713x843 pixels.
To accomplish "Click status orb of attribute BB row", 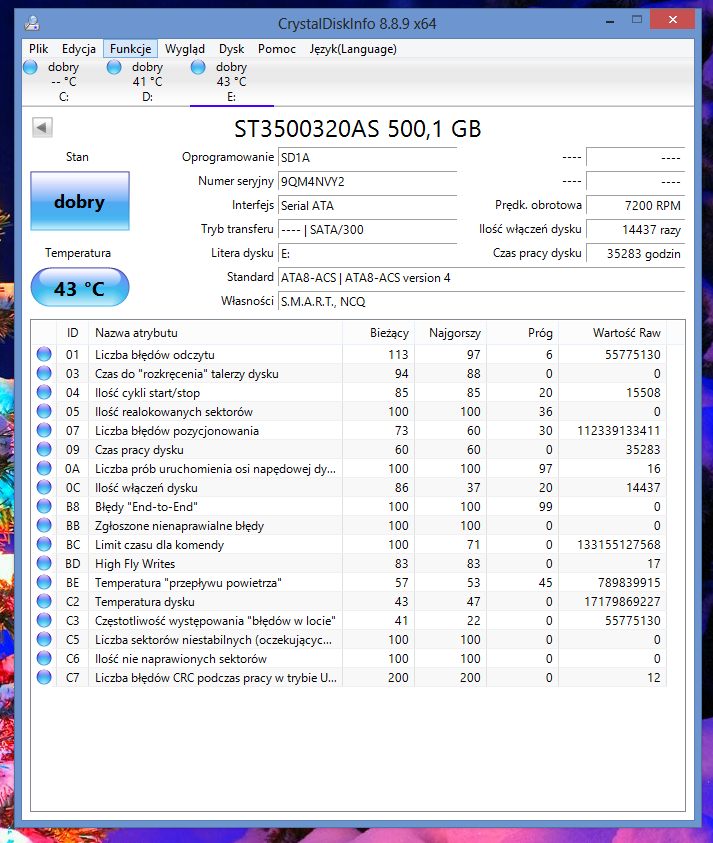I will [x=44, y=525].
